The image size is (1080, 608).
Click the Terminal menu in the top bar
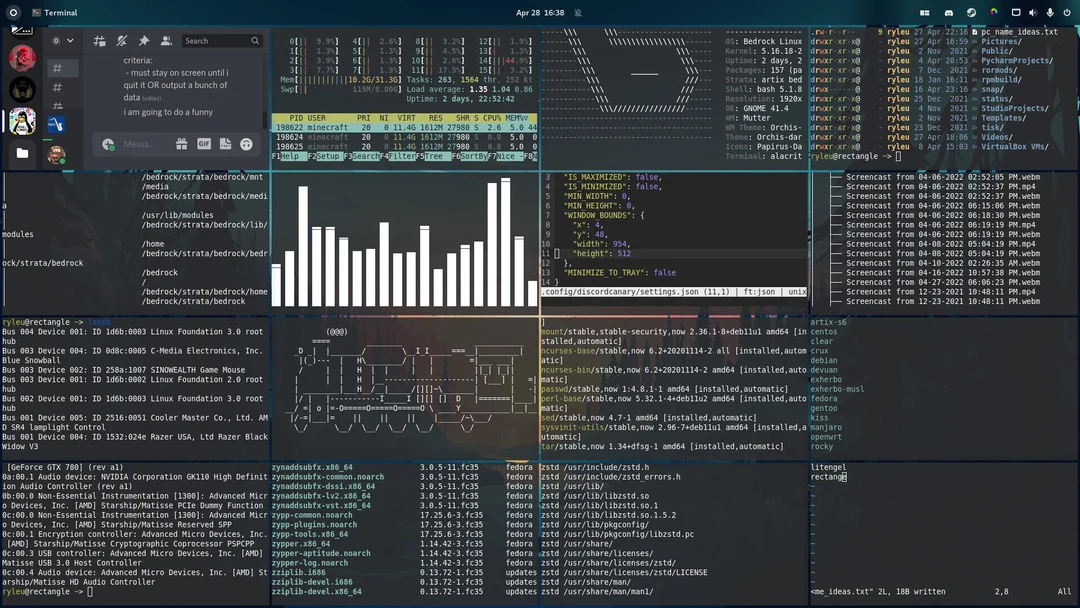(x=53, y=12)
